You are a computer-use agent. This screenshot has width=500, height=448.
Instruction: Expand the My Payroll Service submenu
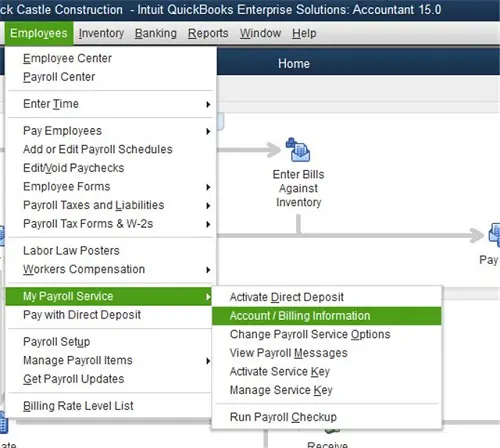pyautogui.click(x=109, y=296)
